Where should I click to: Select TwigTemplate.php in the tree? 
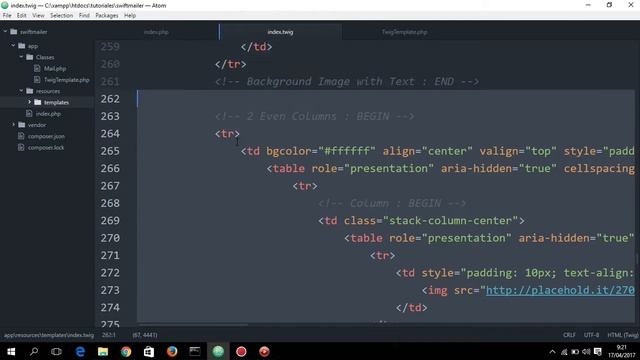point(67,80)
